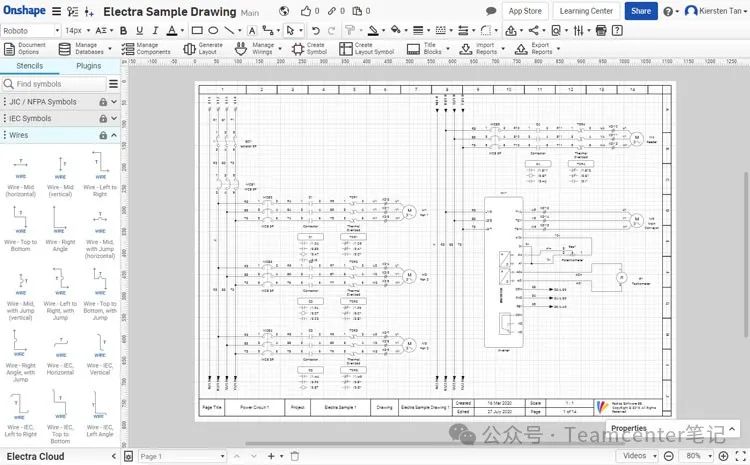The width and height of the screenshot is (750, 465).
Task: Switch to the Plugins tab
Action: click(89, 66)
